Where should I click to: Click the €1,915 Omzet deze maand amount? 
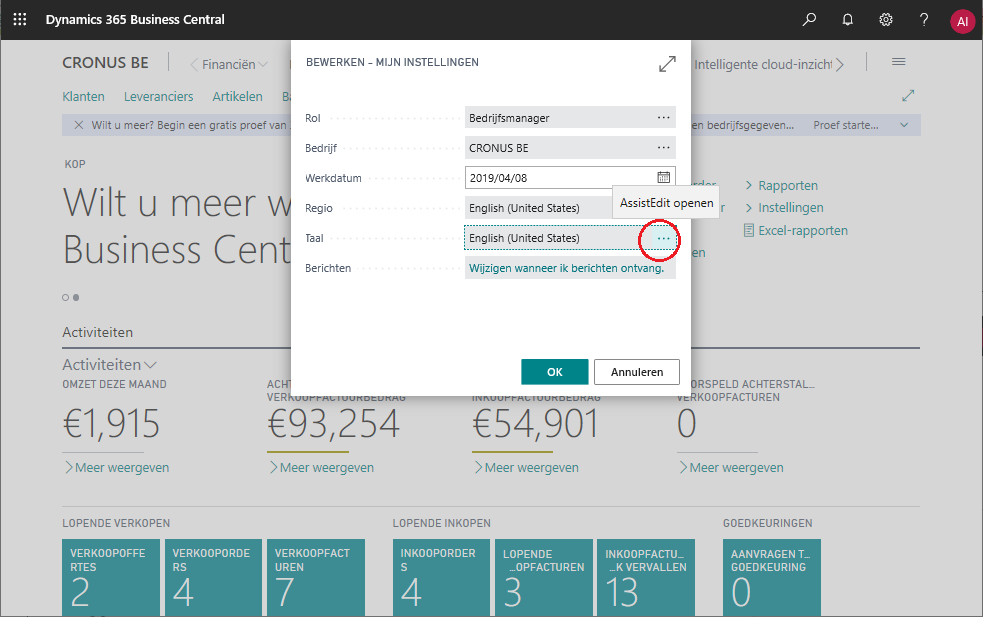[111, 423]
